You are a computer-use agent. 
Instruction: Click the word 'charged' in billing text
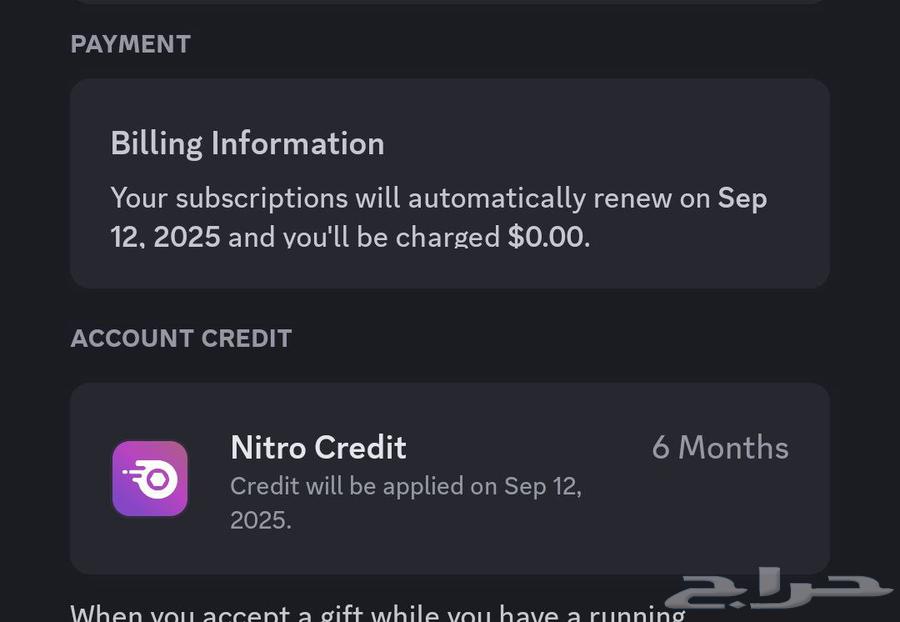tap(448, 237)
